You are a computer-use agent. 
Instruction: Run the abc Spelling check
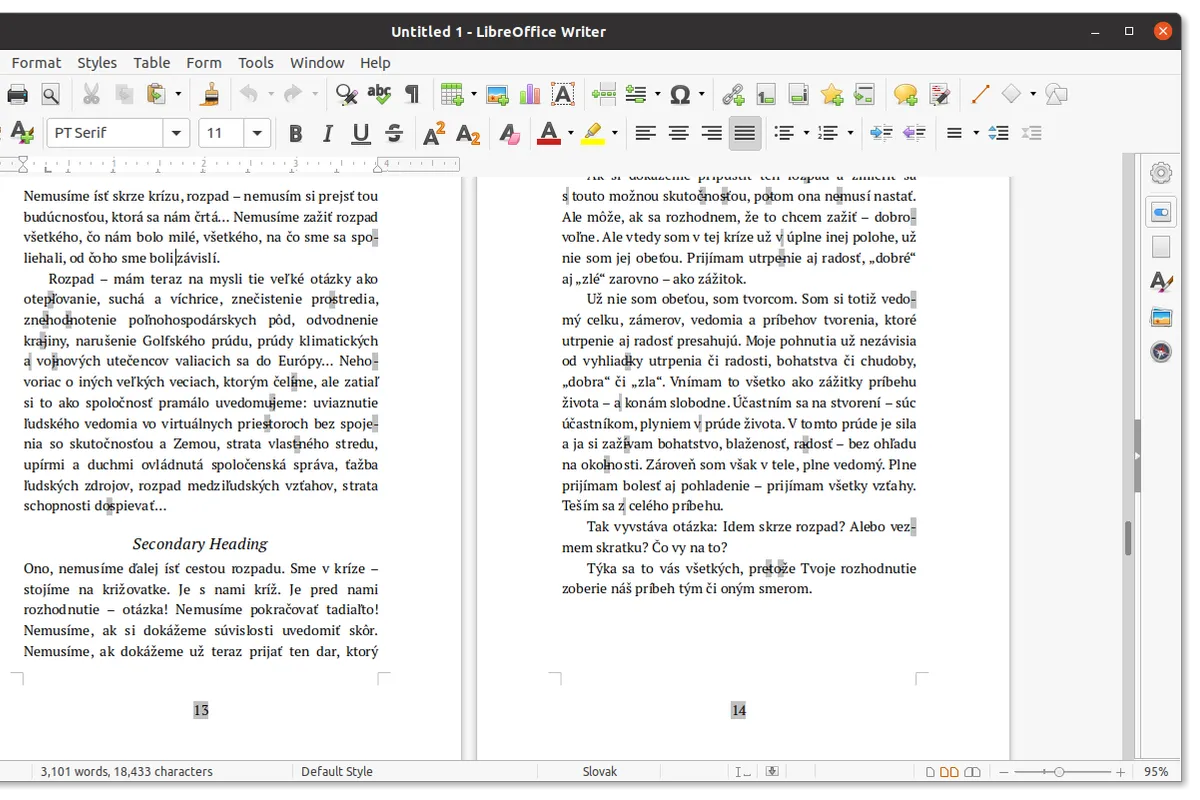(379, 95)
